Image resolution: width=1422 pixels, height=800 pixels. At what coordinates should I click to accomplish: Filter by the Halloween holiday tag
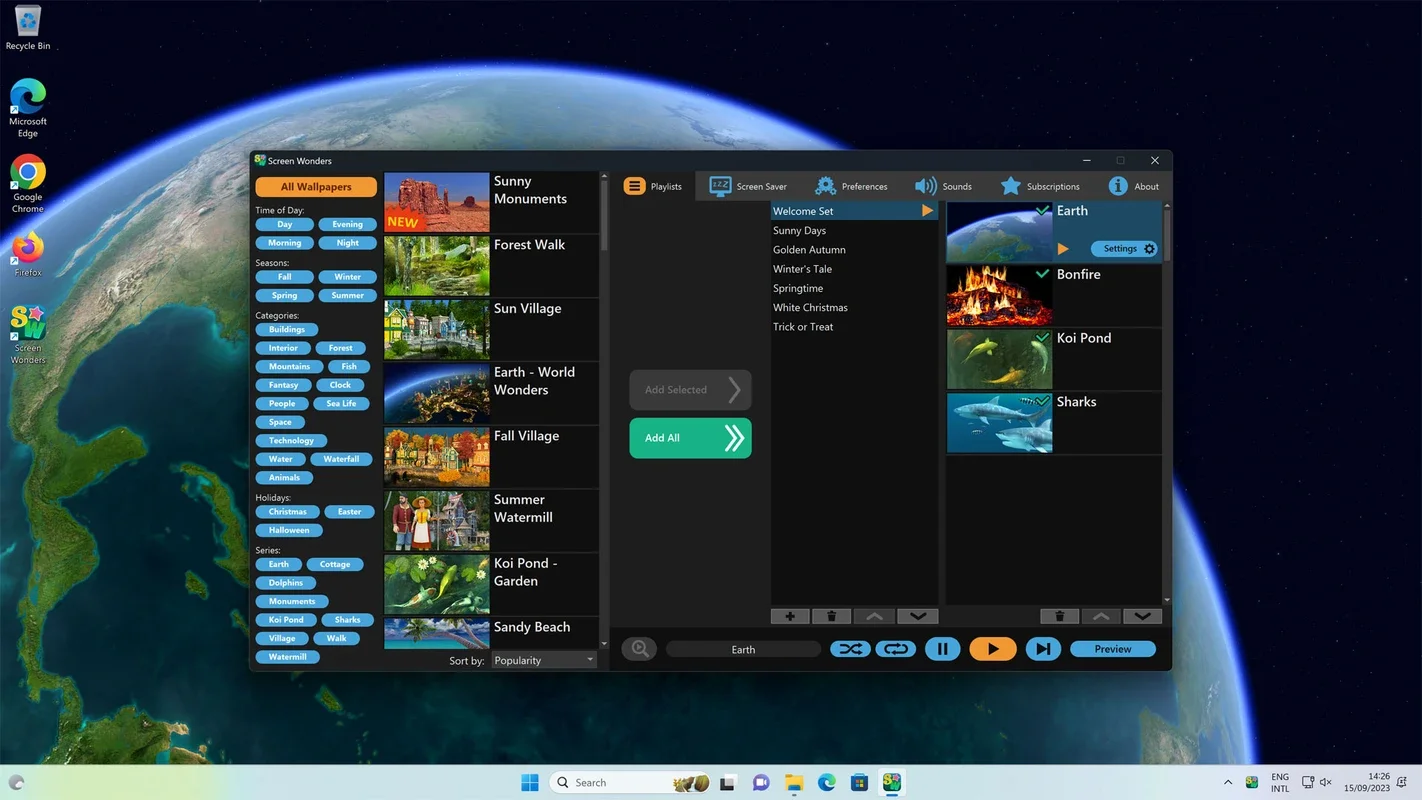[289, 530]
